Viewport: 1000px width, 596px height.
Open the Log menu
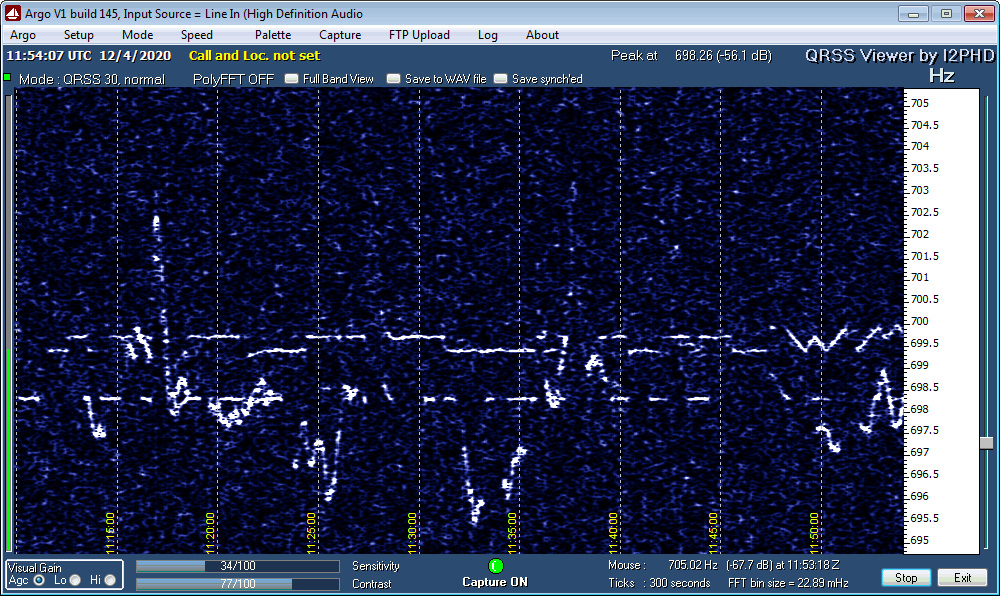coord(488,35)
